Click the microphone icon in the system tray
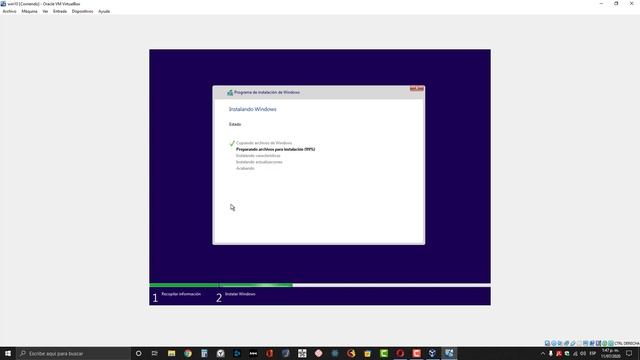 551,353
